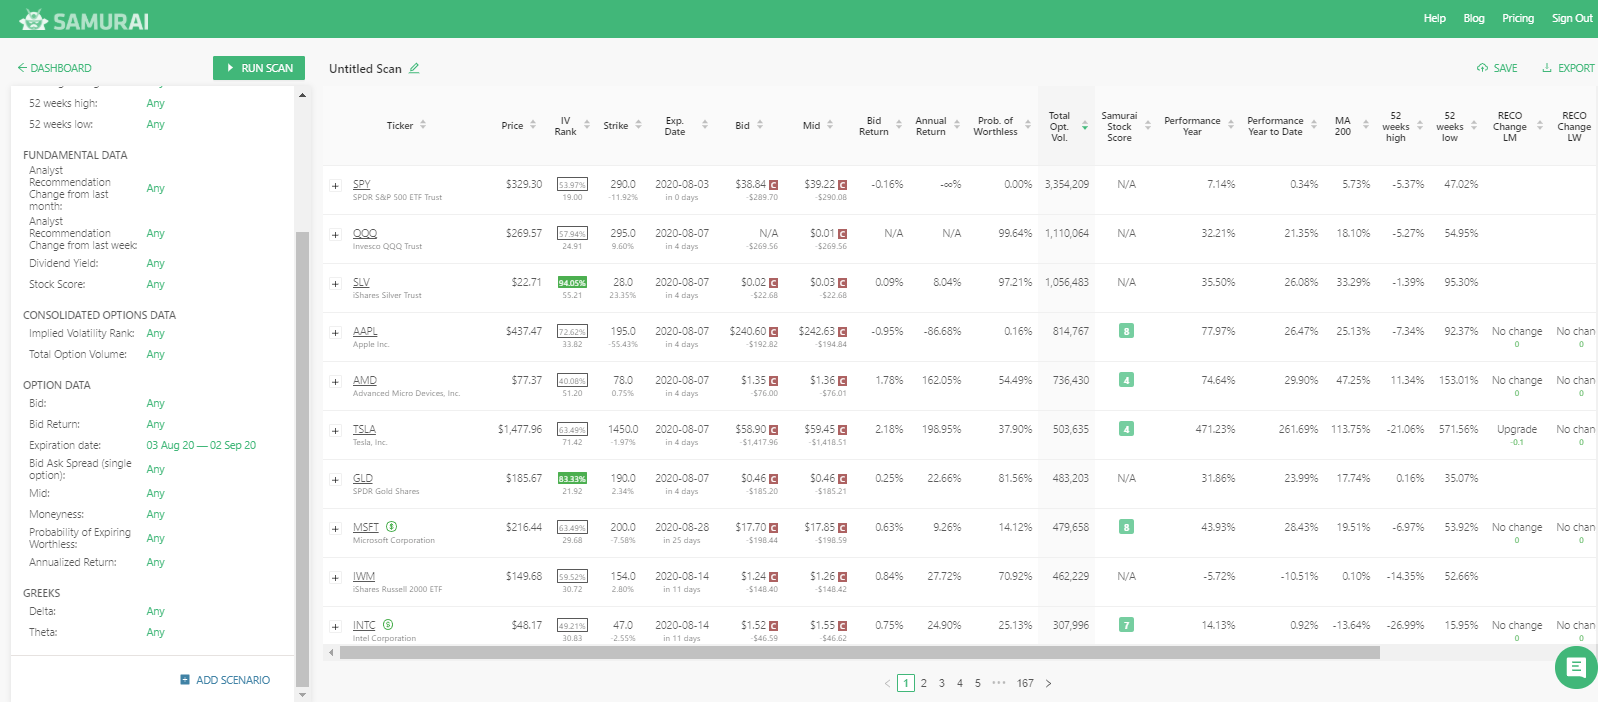Click the dollar icon next to INTC
Viewport: 1598px width, 702px height.
point(388,624)
